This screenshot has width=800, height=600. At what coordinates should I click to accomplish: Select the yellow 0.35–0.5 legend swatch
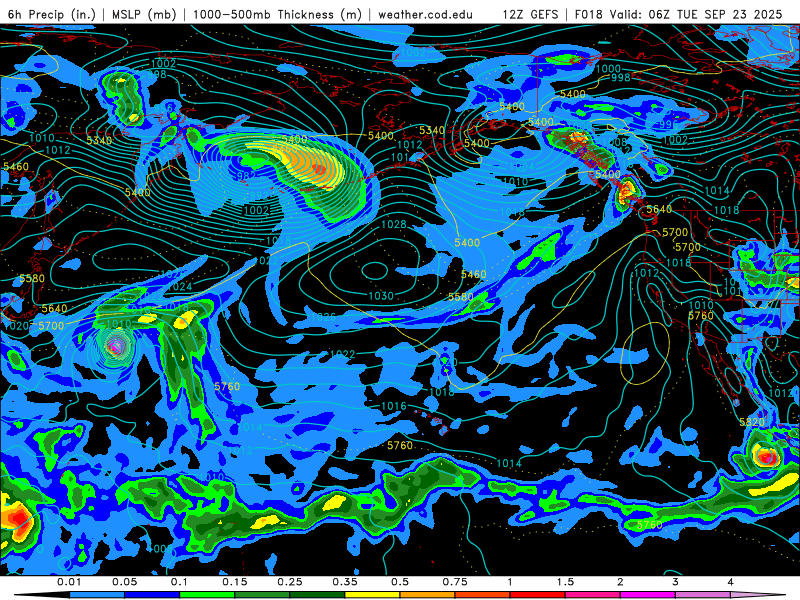click(372, 595)
